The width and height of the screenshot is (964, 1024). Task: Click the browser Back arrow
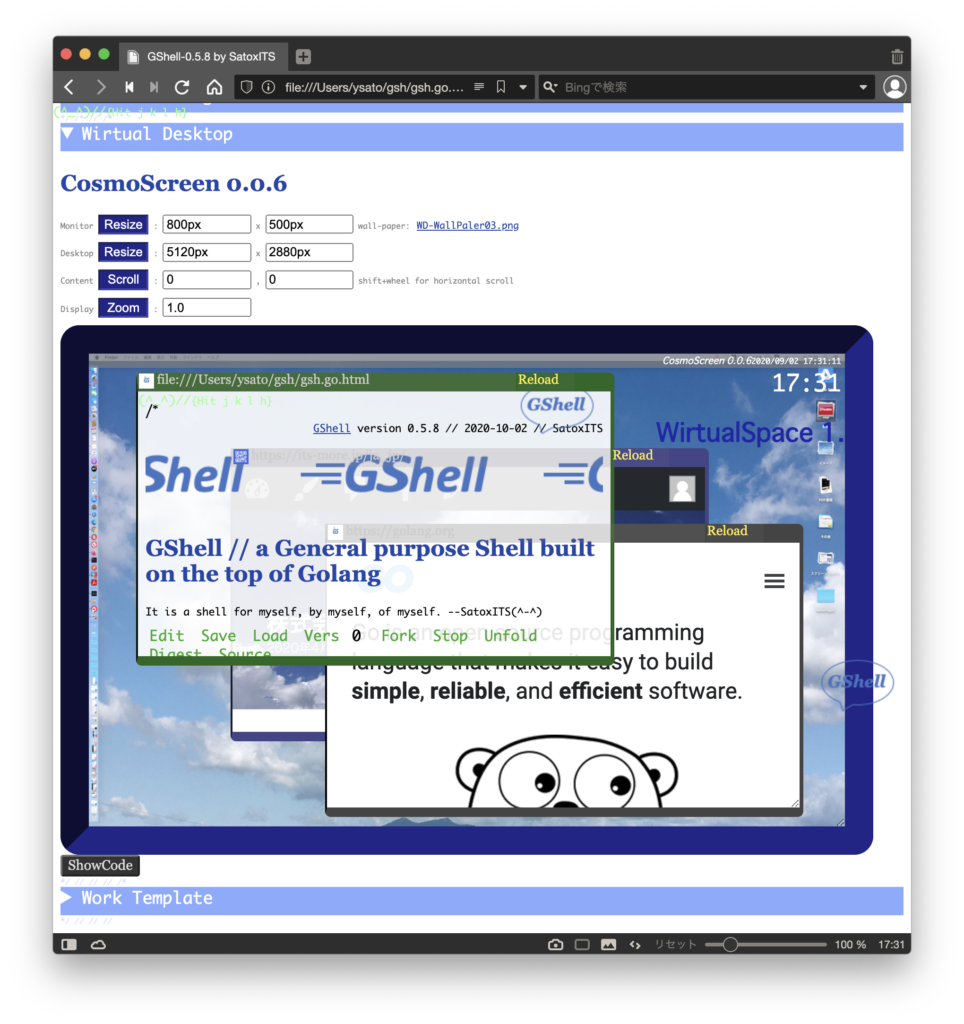[x=69, y=87]
